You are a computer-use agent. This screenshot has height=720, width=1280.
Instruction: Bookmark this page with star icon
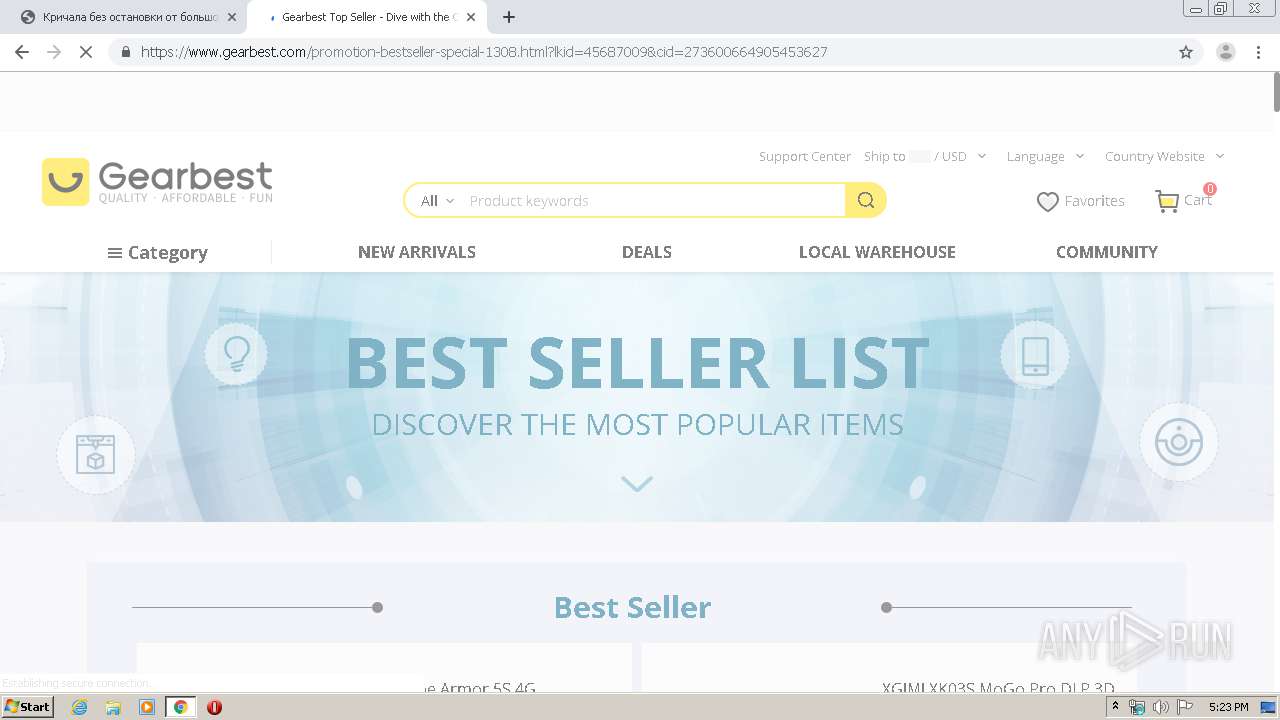[1186, 52]
